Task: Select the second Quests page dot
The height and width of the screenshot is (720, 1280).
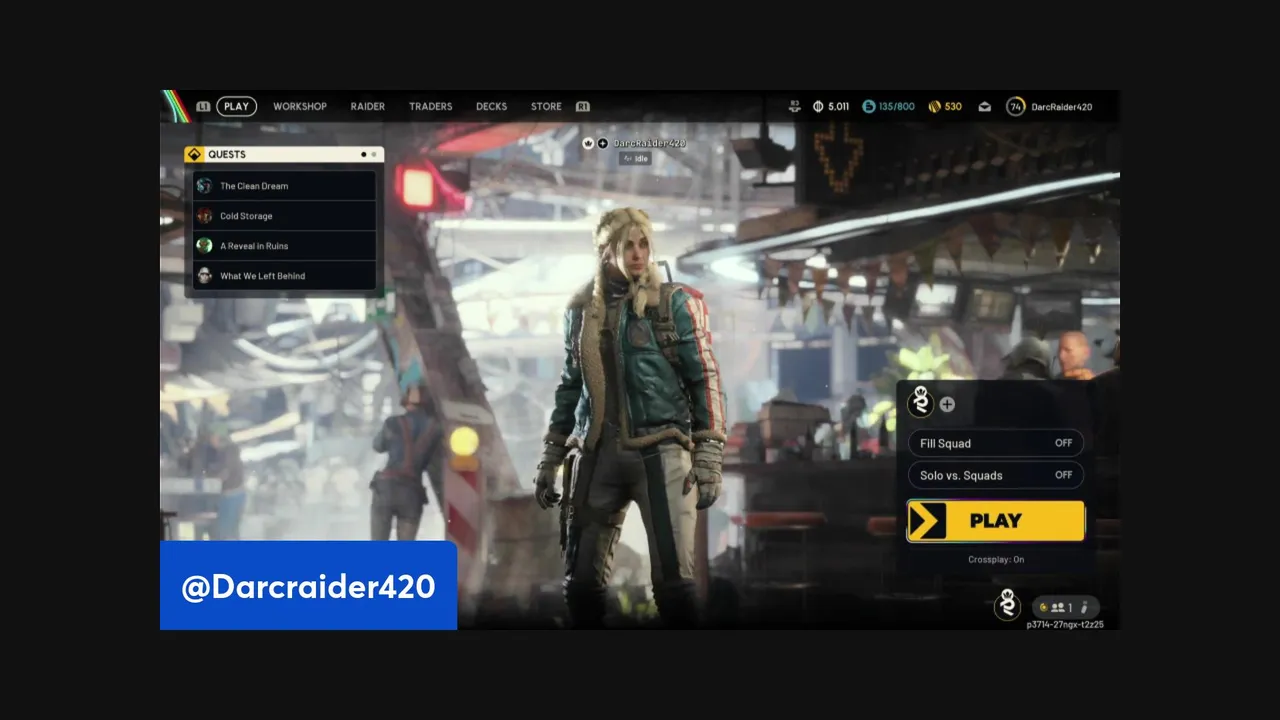Action: click(374, 155)
